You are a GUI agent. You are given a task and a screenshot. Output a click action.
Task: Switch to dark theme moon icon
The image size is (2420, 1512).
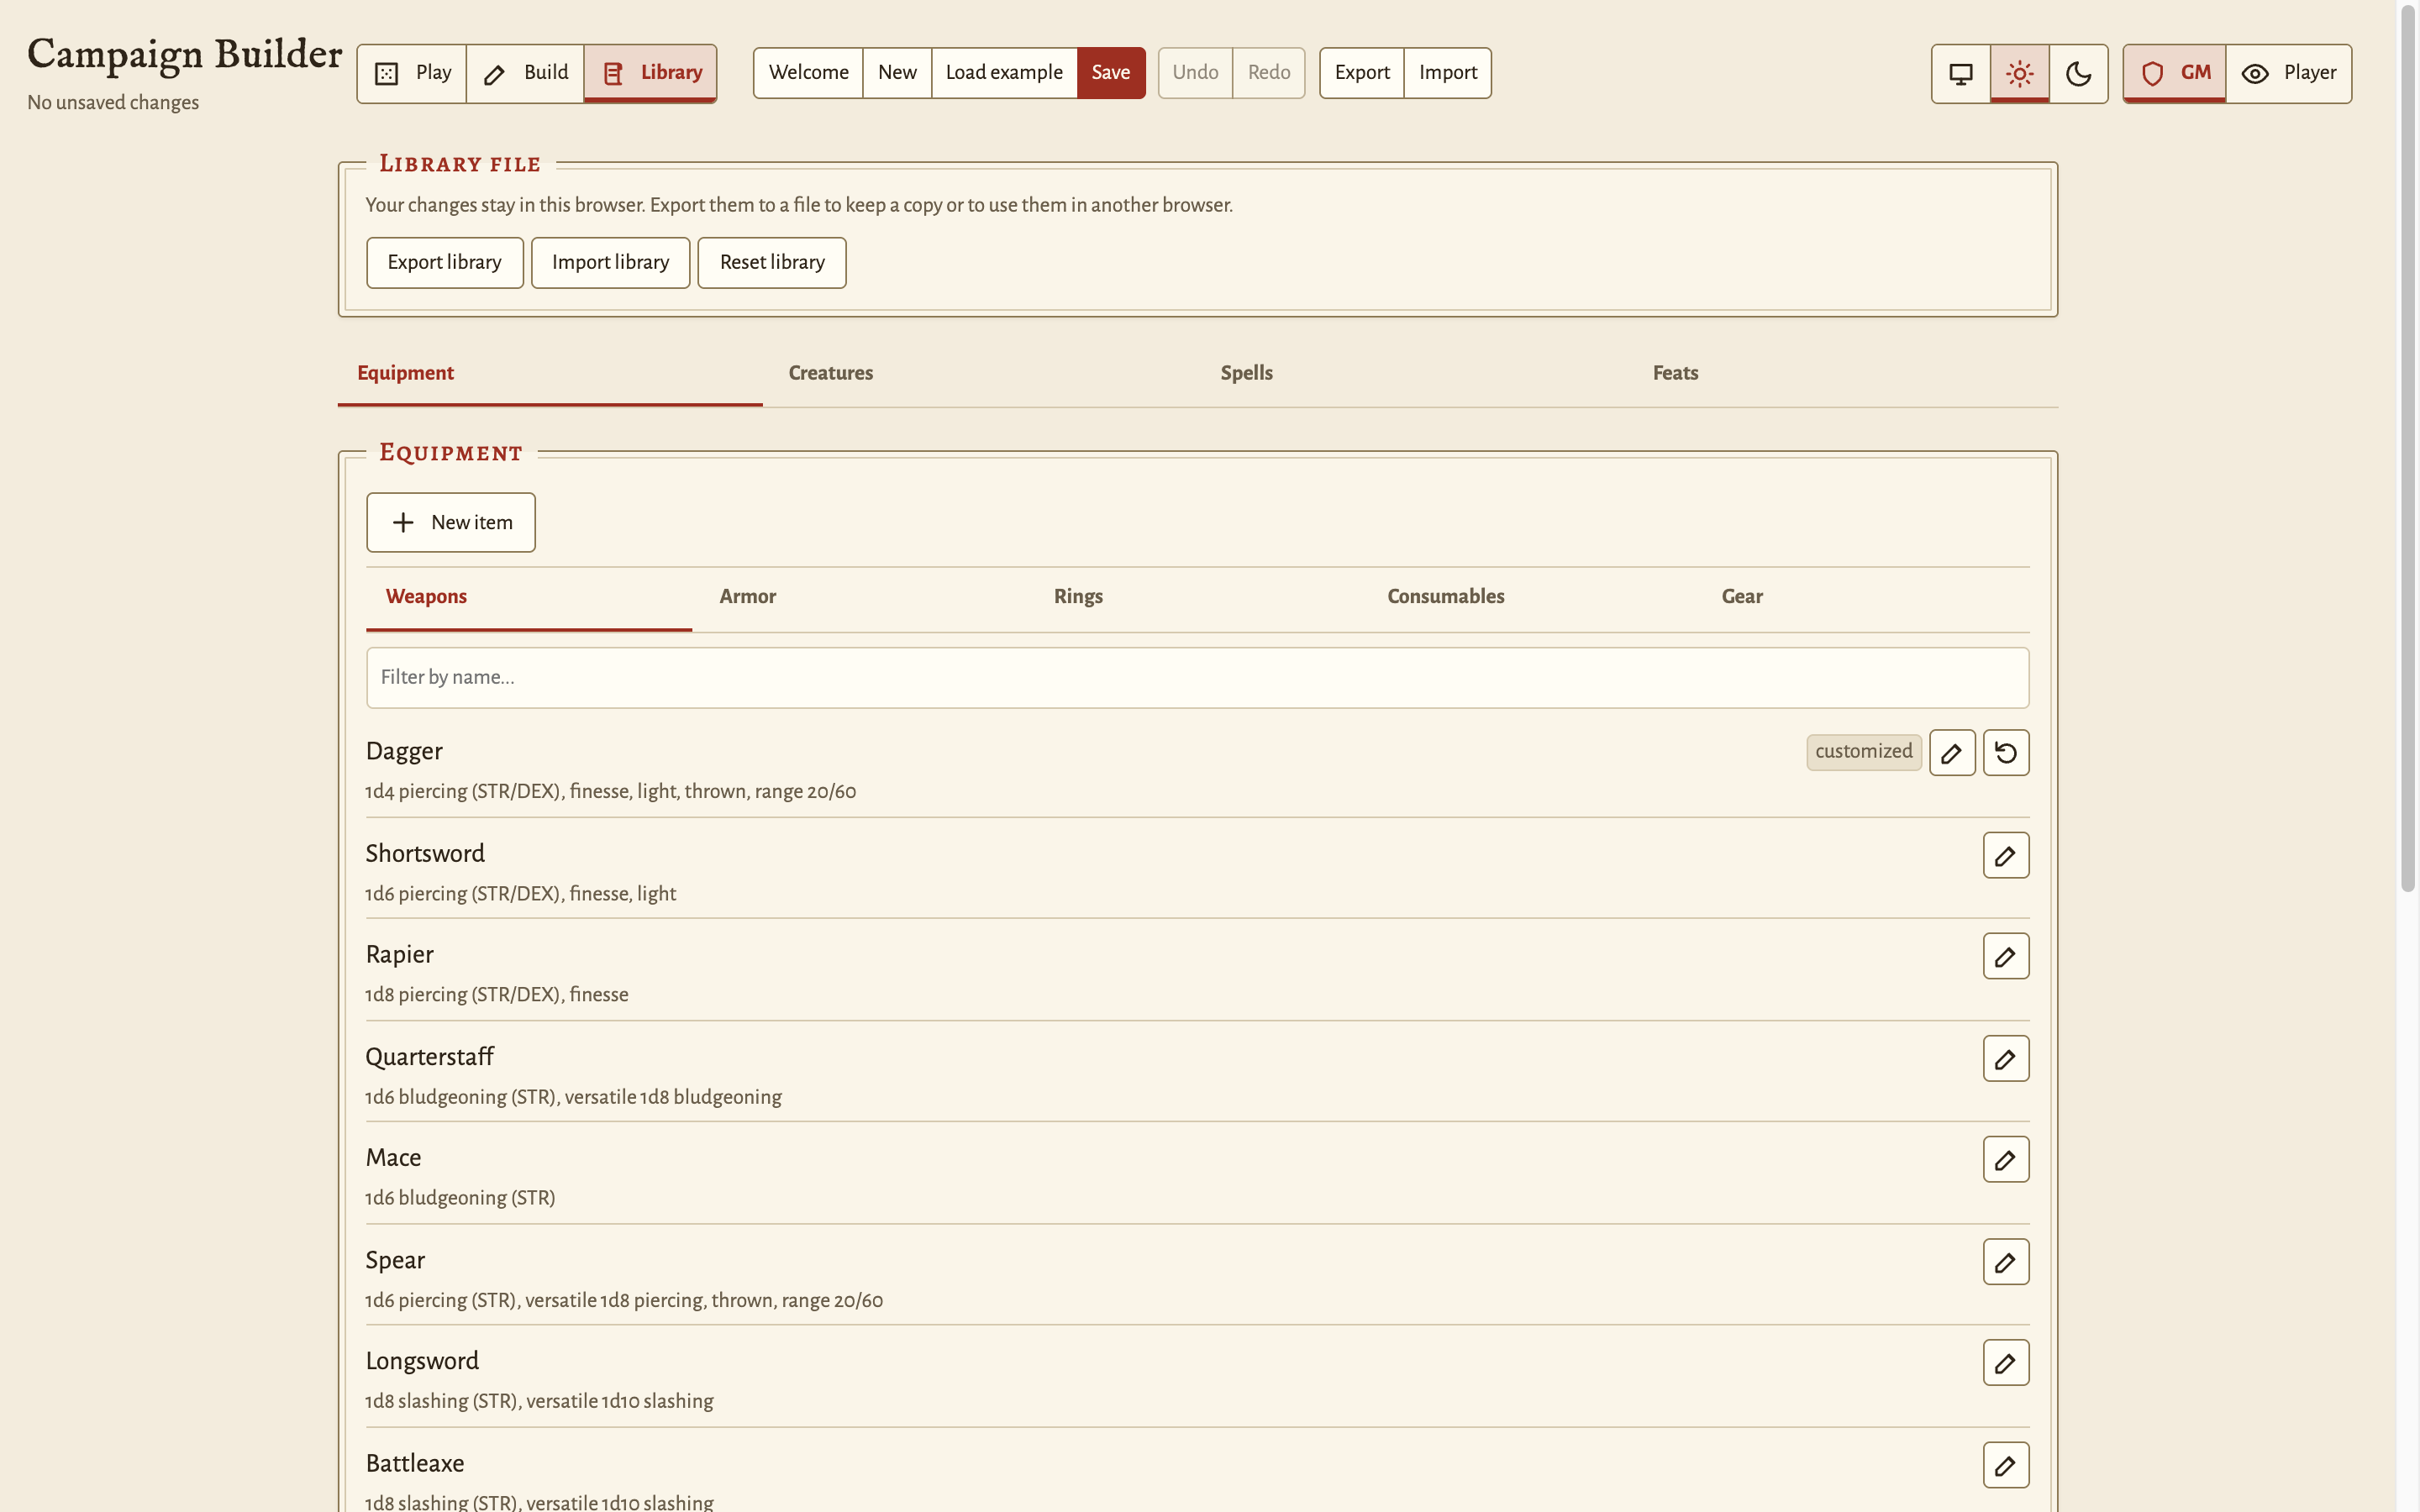(x=2078, y=73)
